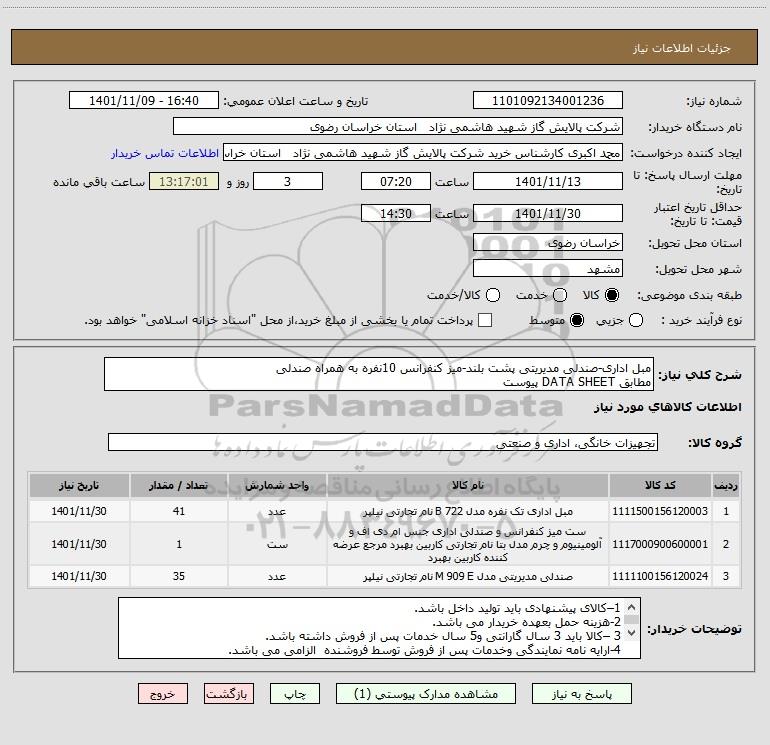Click item name صندلی مدیریتی مدل M 909 E
This screenshot has height=745, width=770.
[x=468, y=576]
